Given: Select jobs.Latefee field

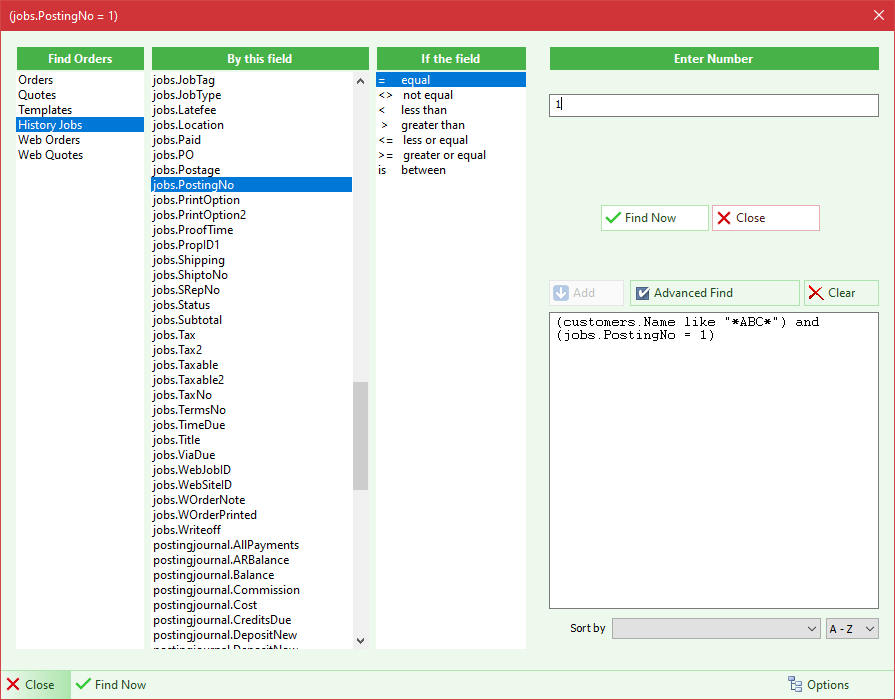Looking at the screenshot, I should click(252, 110).
